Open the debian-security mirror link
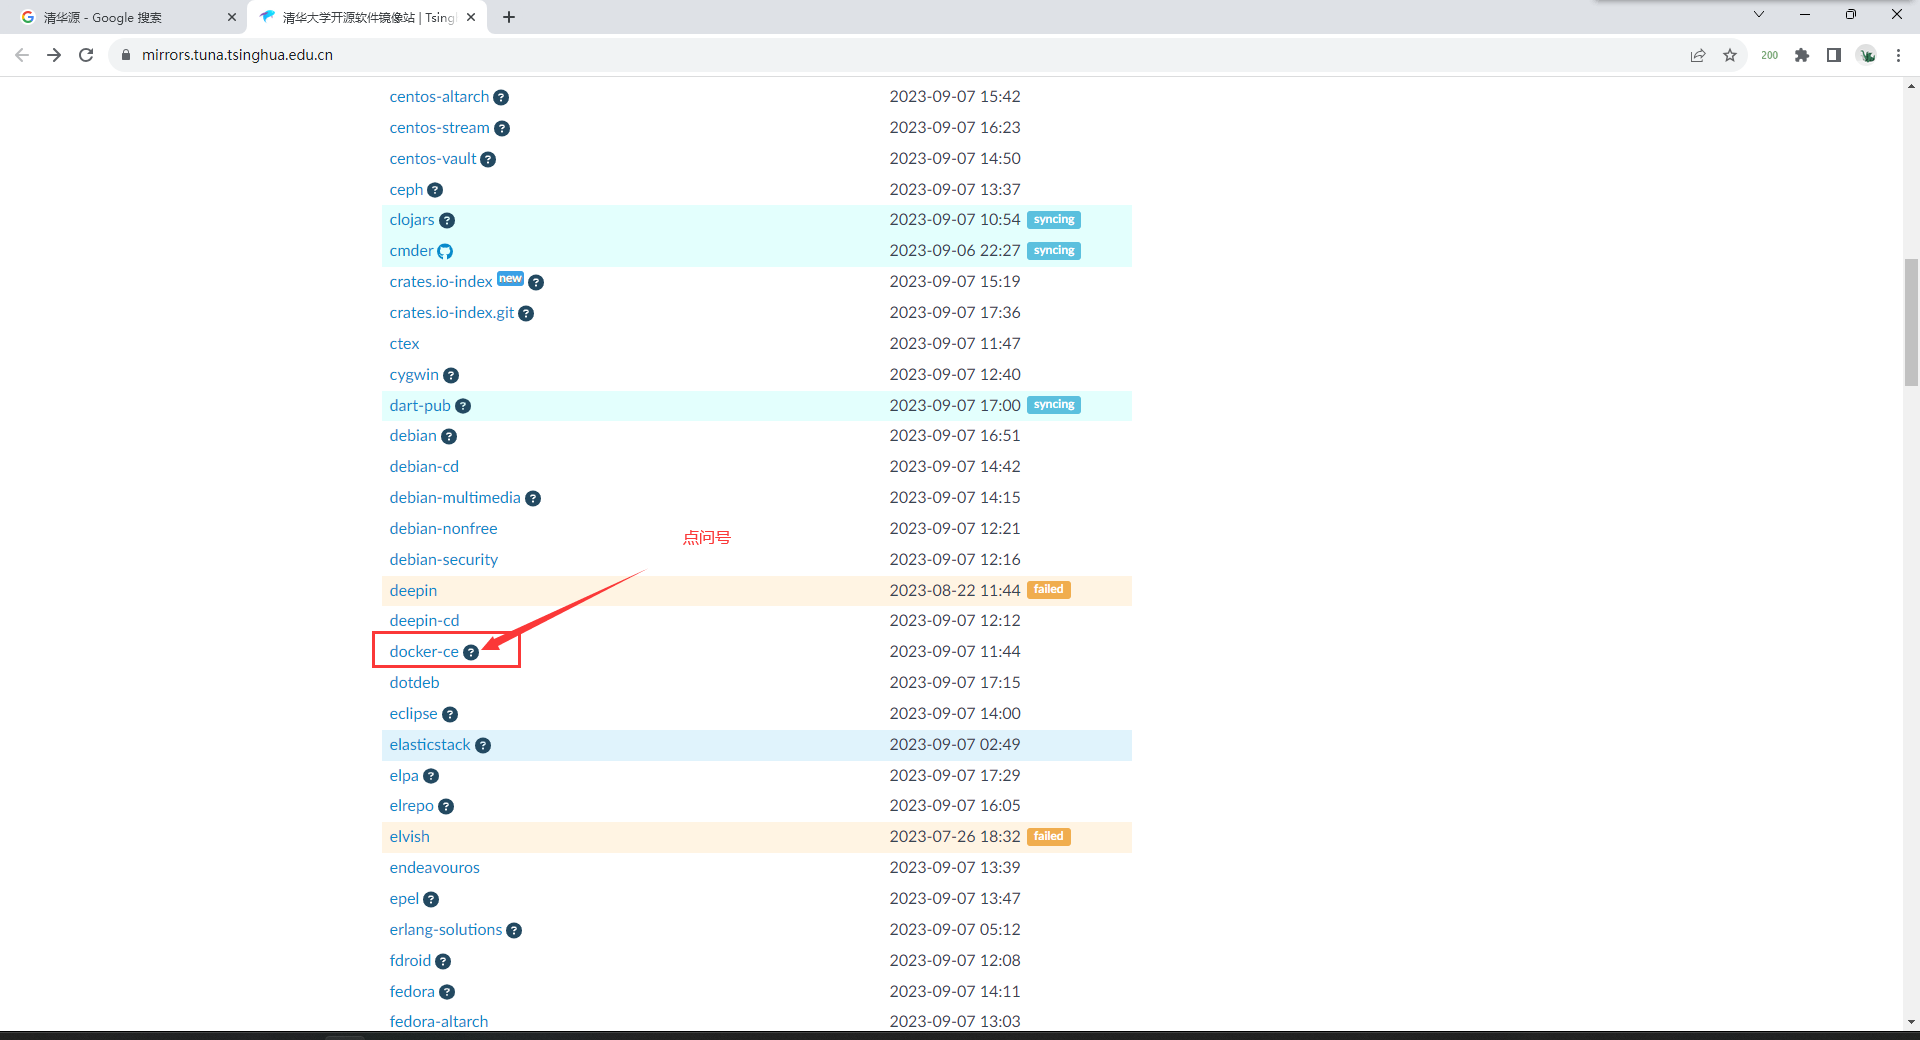Screen dimensions: 1920x1040 pyautogui.click(x=443, y=560)
